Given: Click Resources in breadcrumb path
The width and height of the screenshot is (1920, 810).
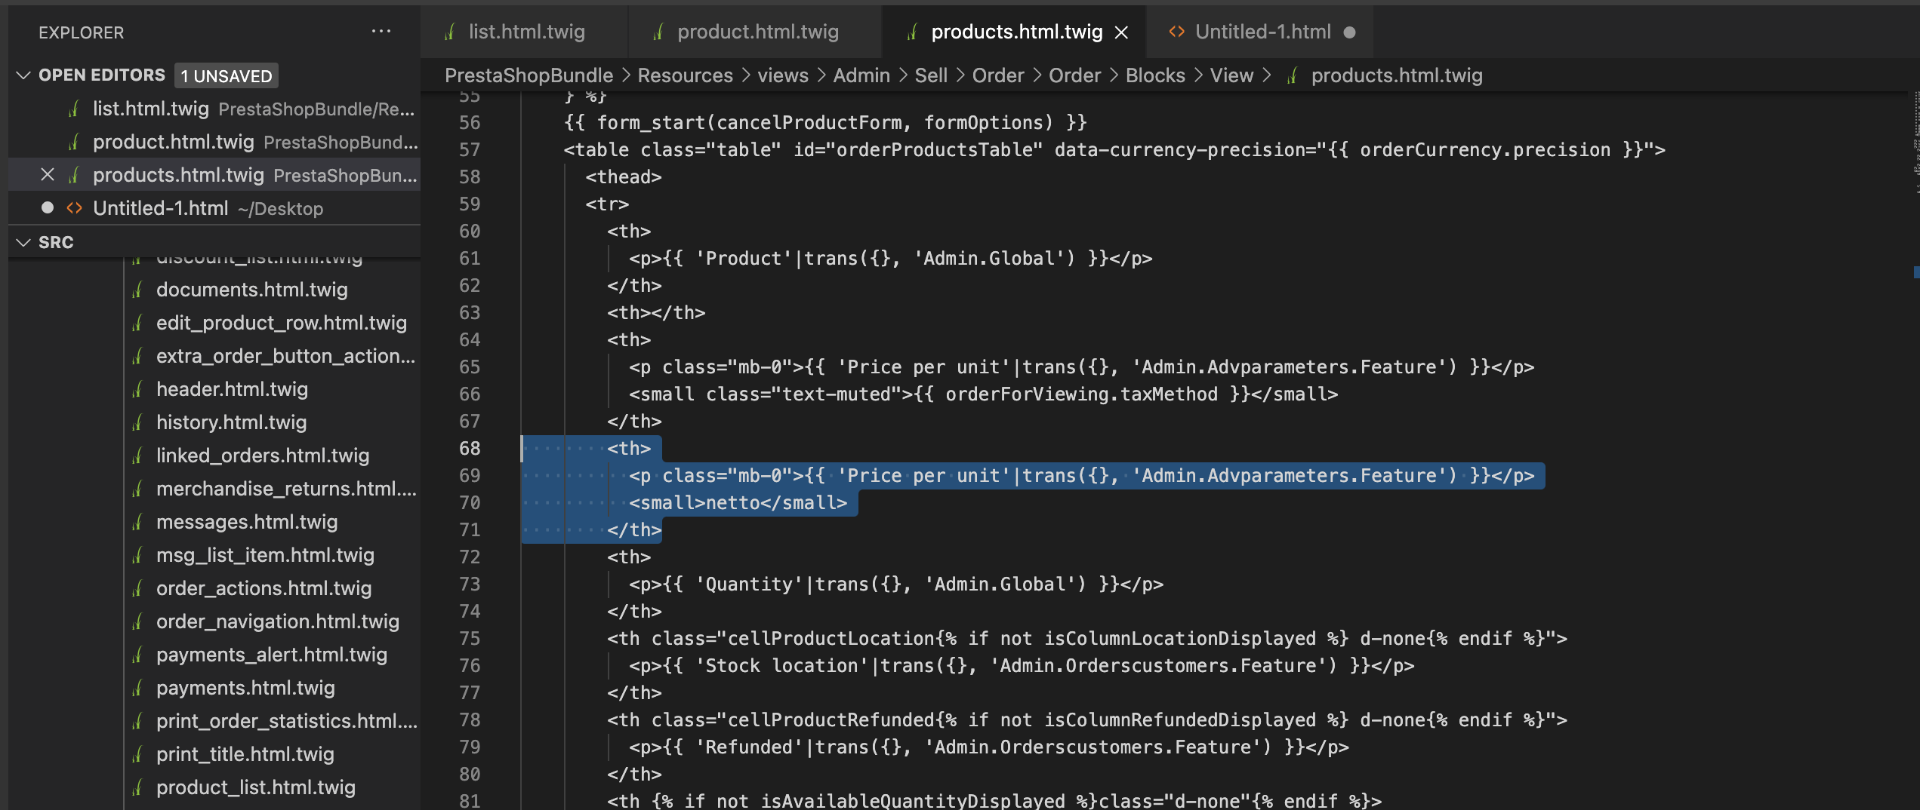Looking at the screenshot, I should tap(685, 76).
